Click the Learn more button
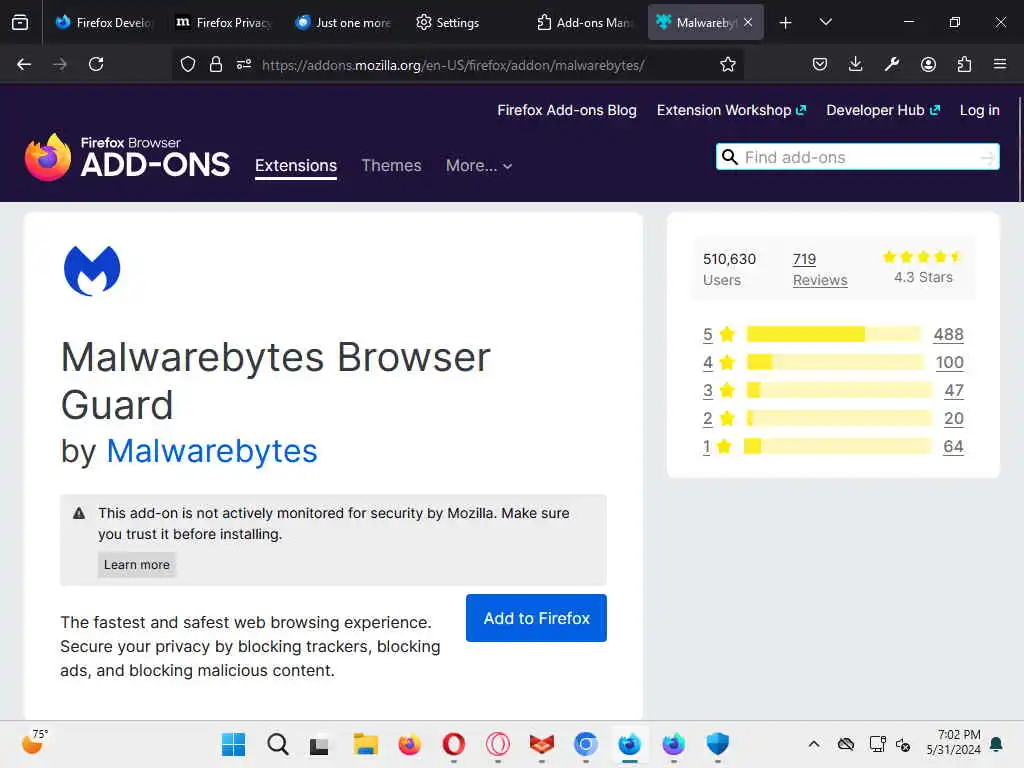The width and height of the screenshot is (1024, 768). pyautogui.click(x=136, y=564)
